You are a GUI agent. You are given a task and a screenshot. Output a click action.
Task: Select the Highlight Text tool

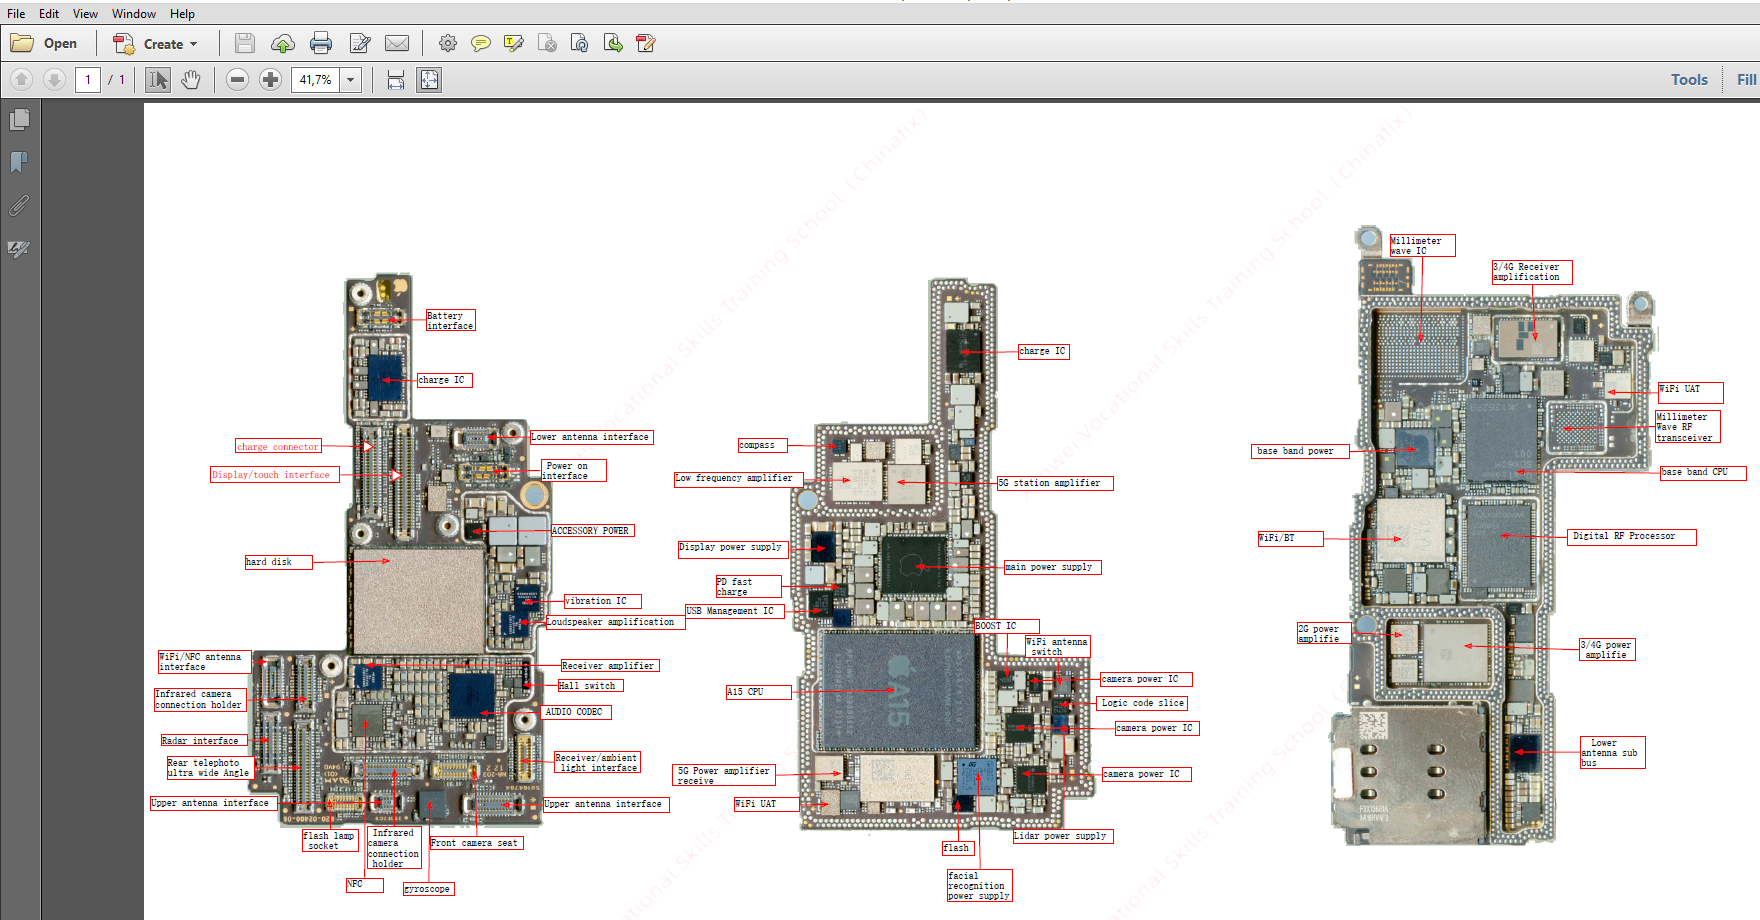[514, 43]
